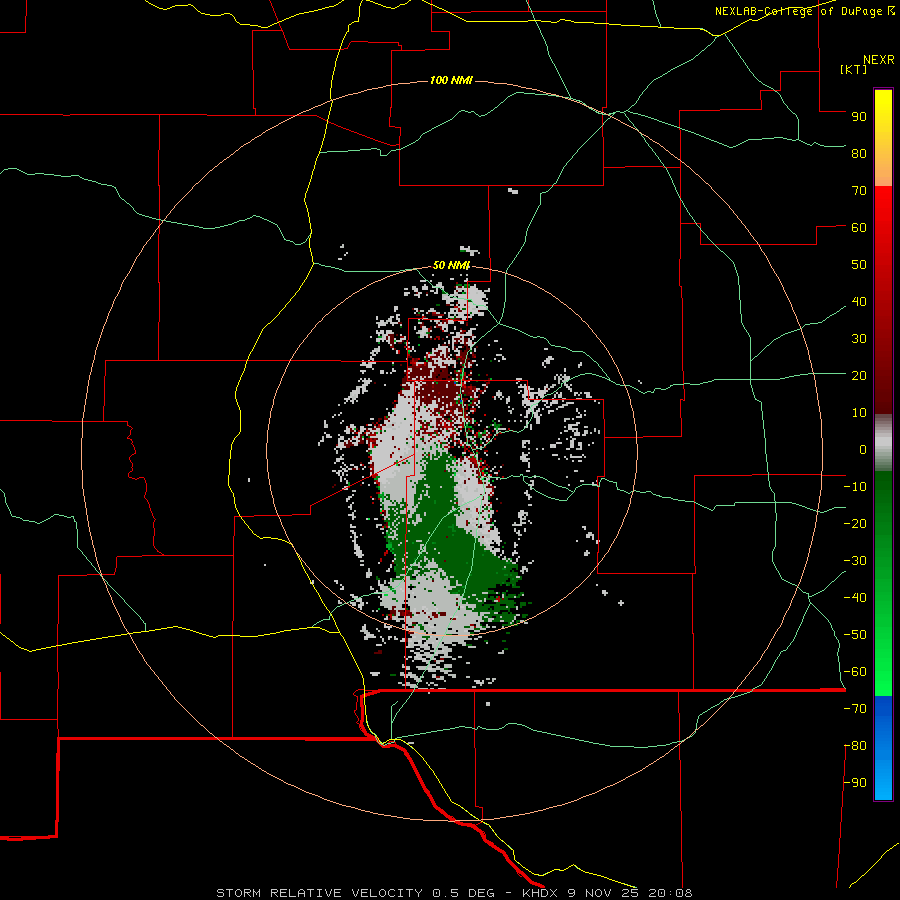The width and height of the screenshot is (900, 900).
Task: Click the positive "80" scale value
Action: coord(859,154)
